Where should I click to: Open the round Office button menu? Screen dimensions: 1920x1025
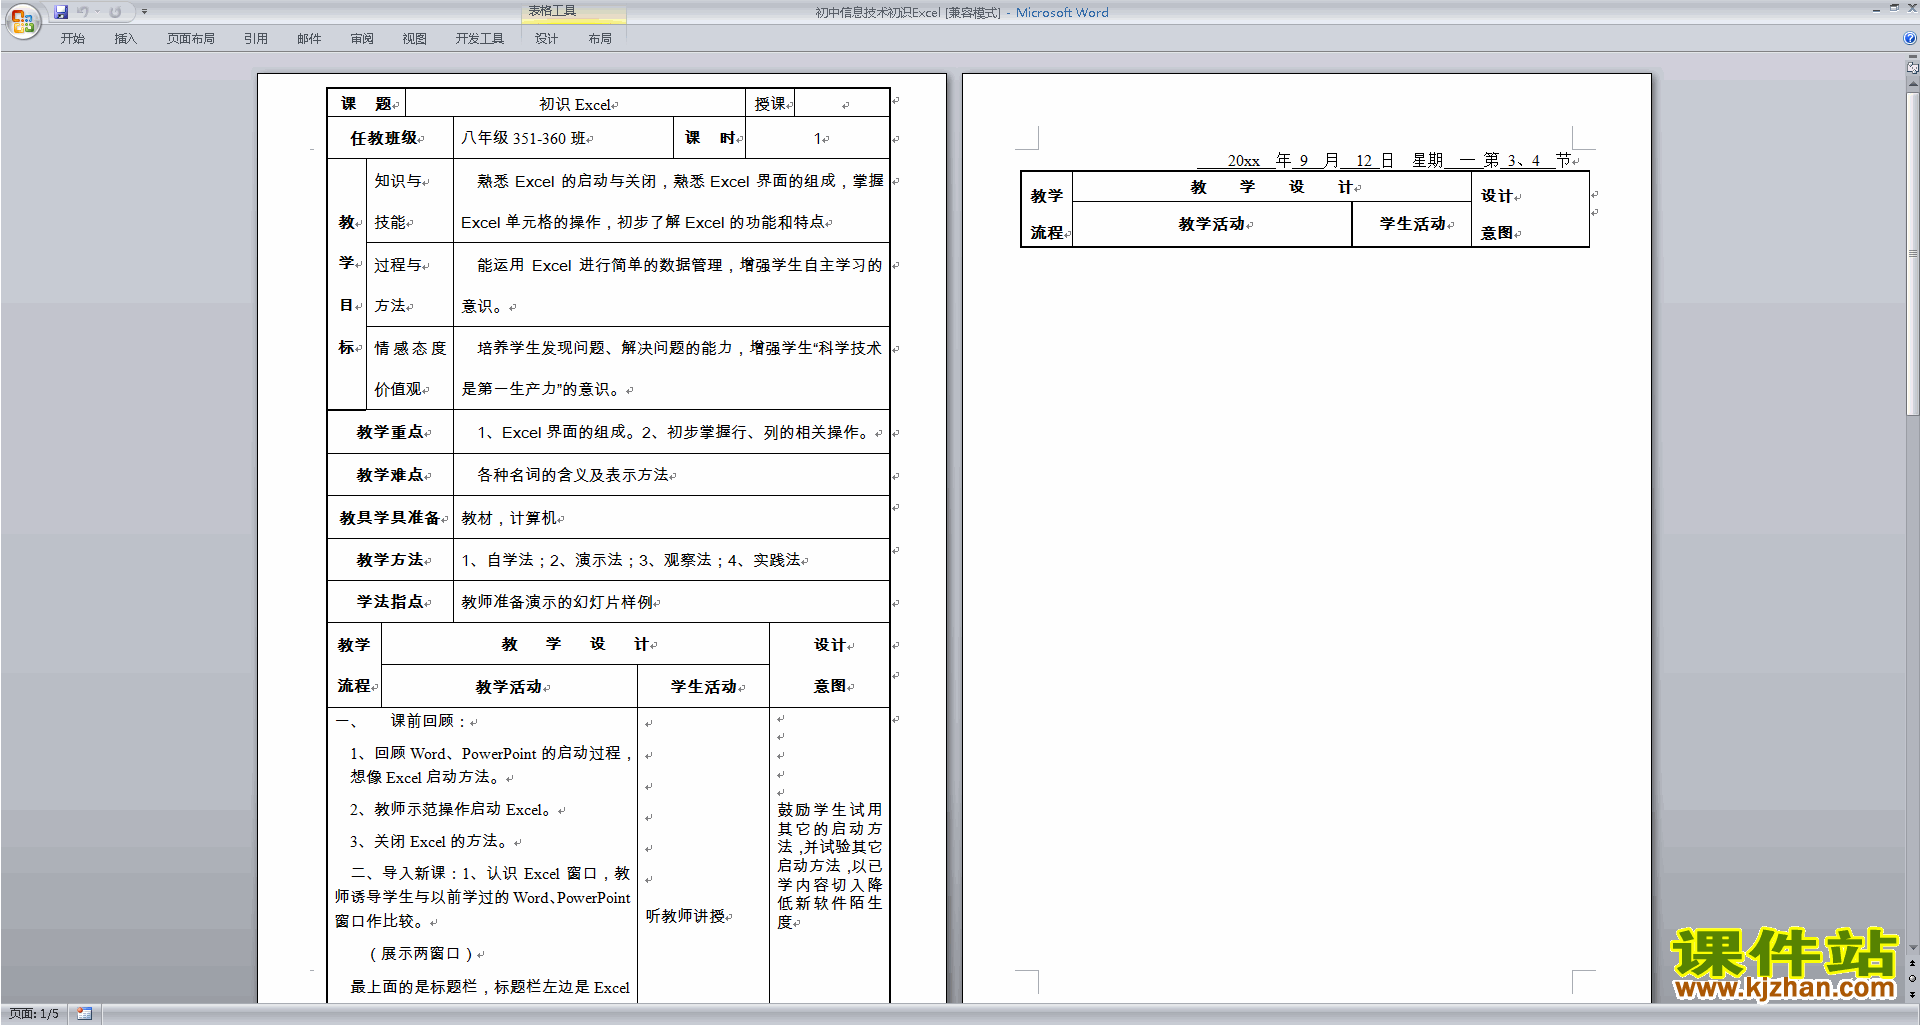click(22, 21)
